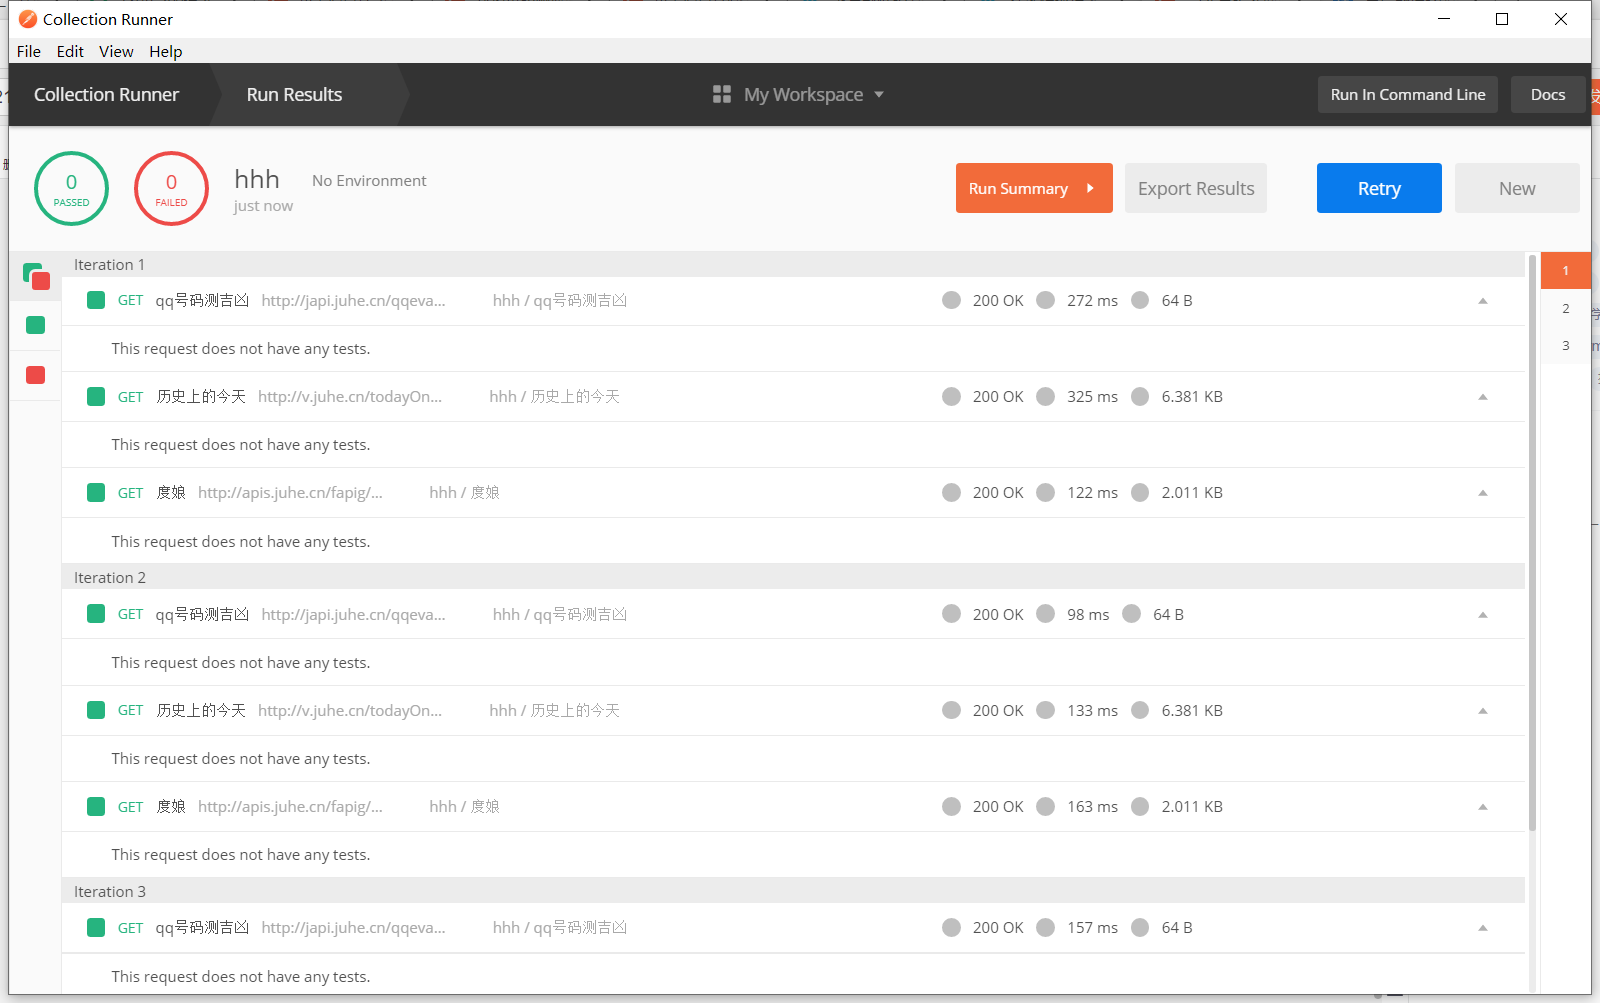This screenshot has width=1600, height=1003.
Task: Click green status square of 122 ms request
Action: tap(96, 492)
